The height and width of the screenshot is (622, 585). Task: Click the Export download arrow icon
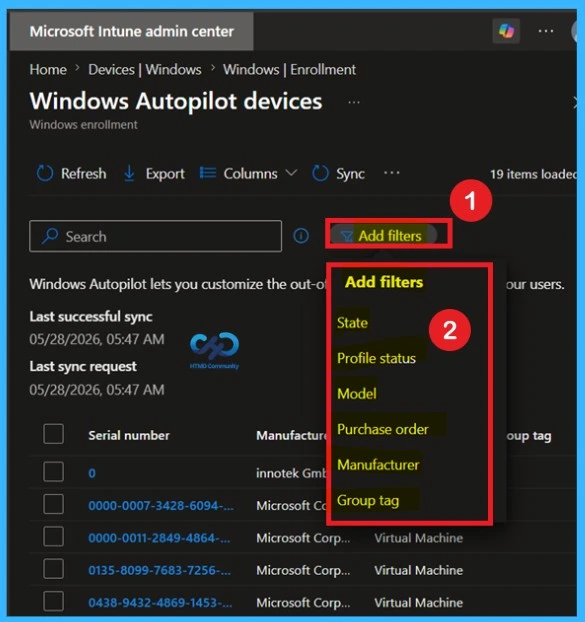click(x=129, y=174)
